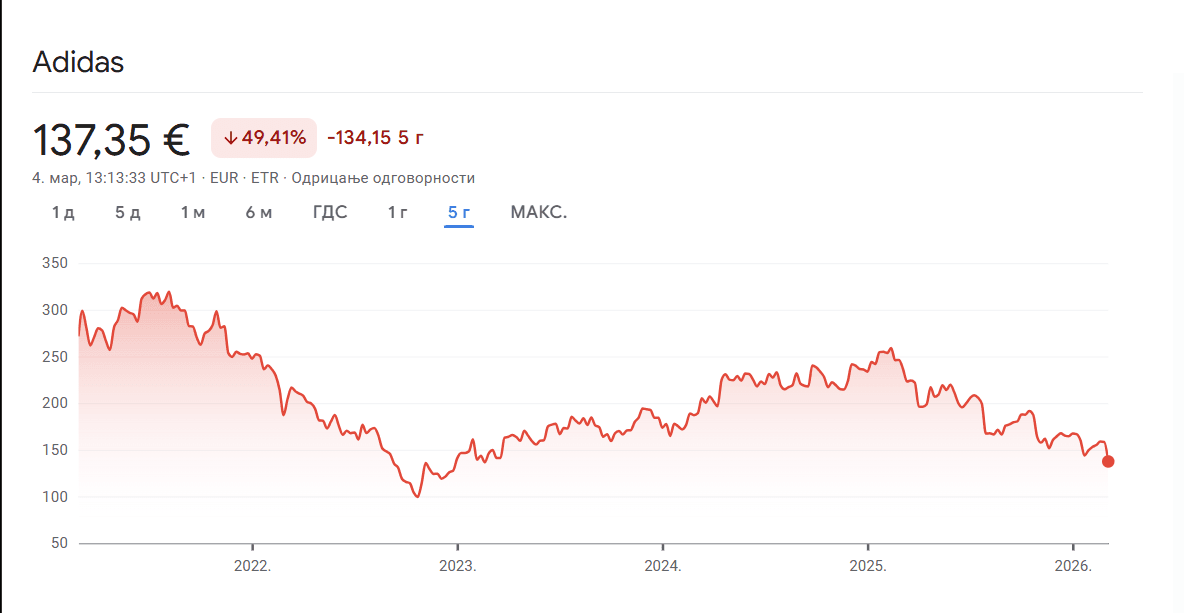Switch to the "1 г" range tab

(x=398, y=212)
